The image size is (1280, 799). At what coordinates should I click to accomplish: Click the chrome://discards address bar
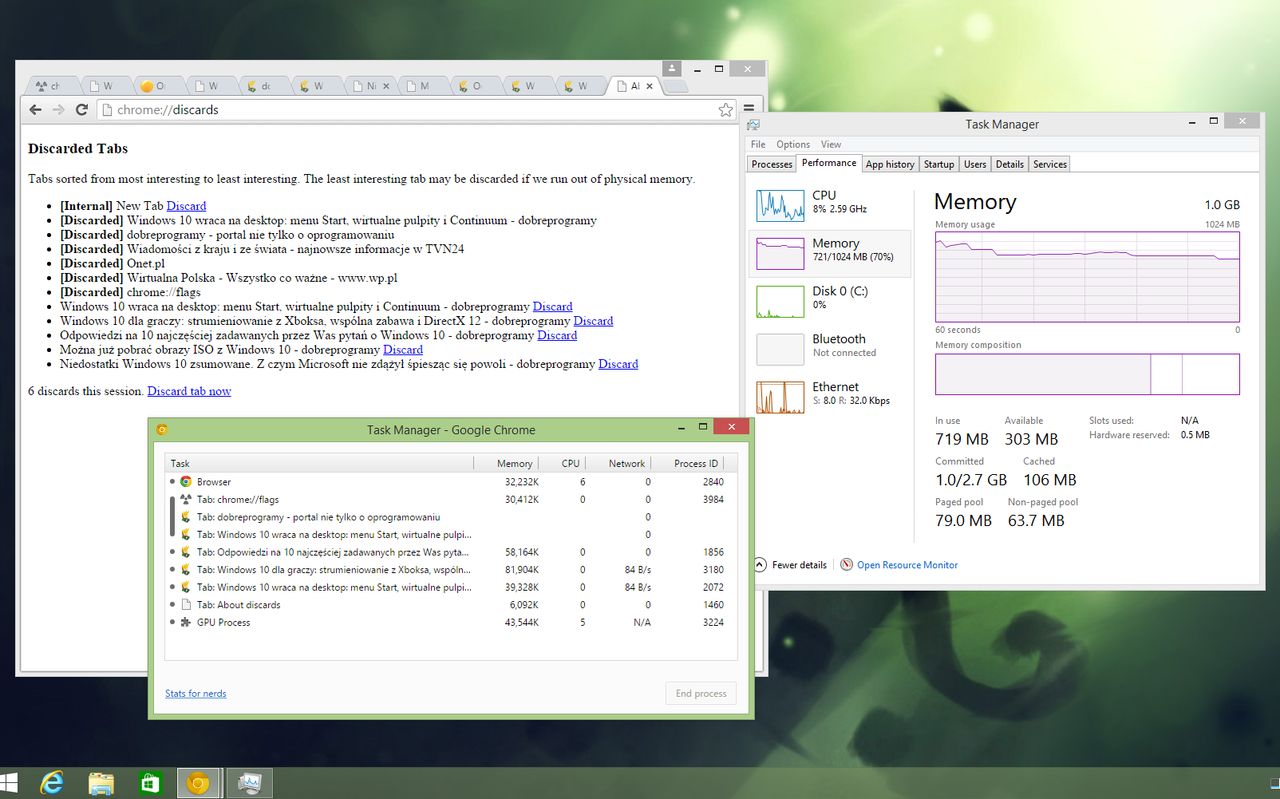(x=400, y=110)
